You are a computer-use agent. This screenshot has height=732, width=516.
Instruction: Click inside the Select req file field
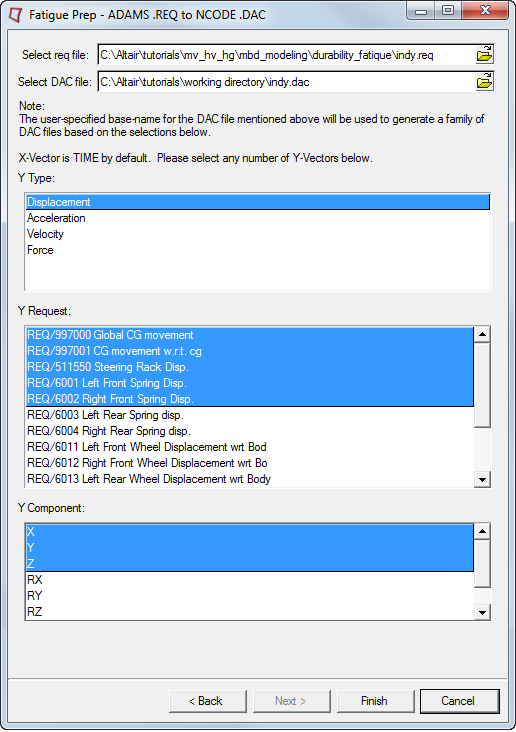click(287, 55)
